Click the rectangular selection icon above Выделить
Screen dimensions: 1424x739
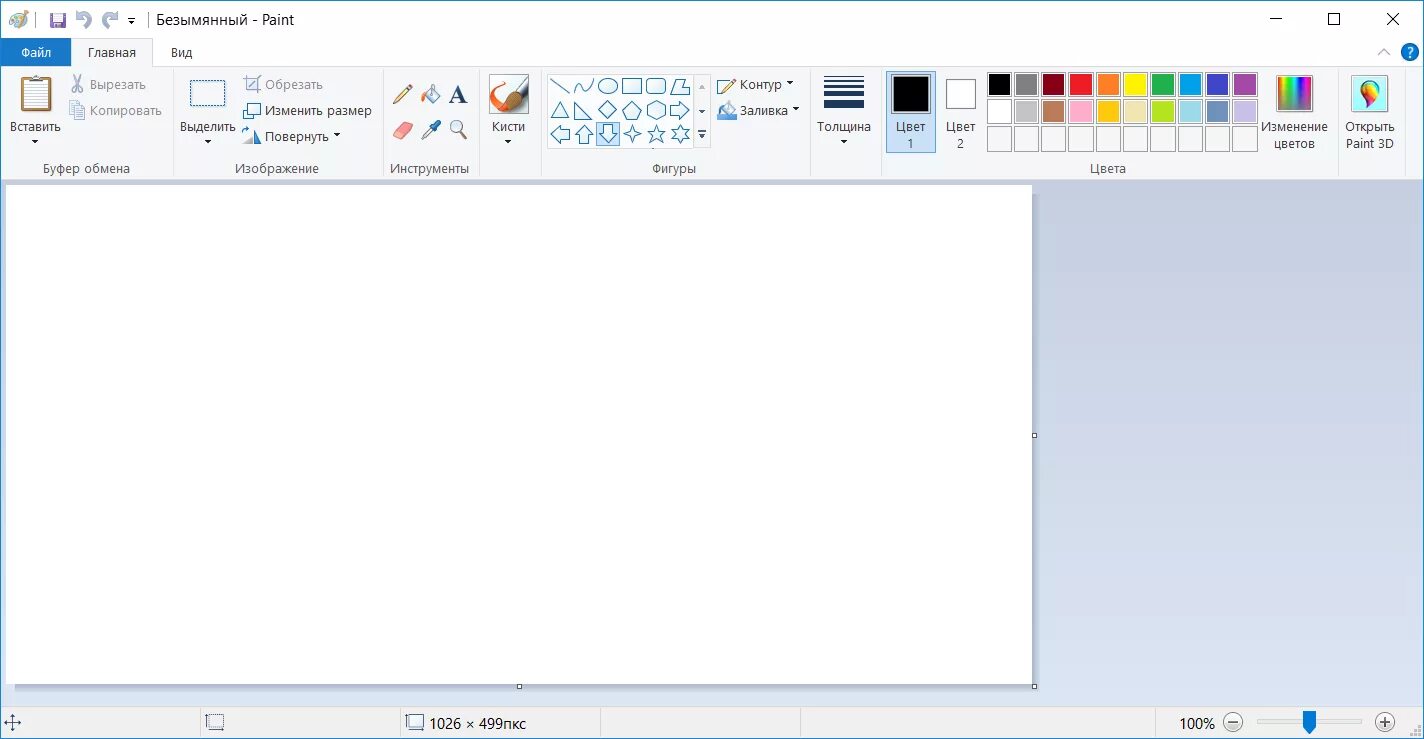(x=208, y=94)
